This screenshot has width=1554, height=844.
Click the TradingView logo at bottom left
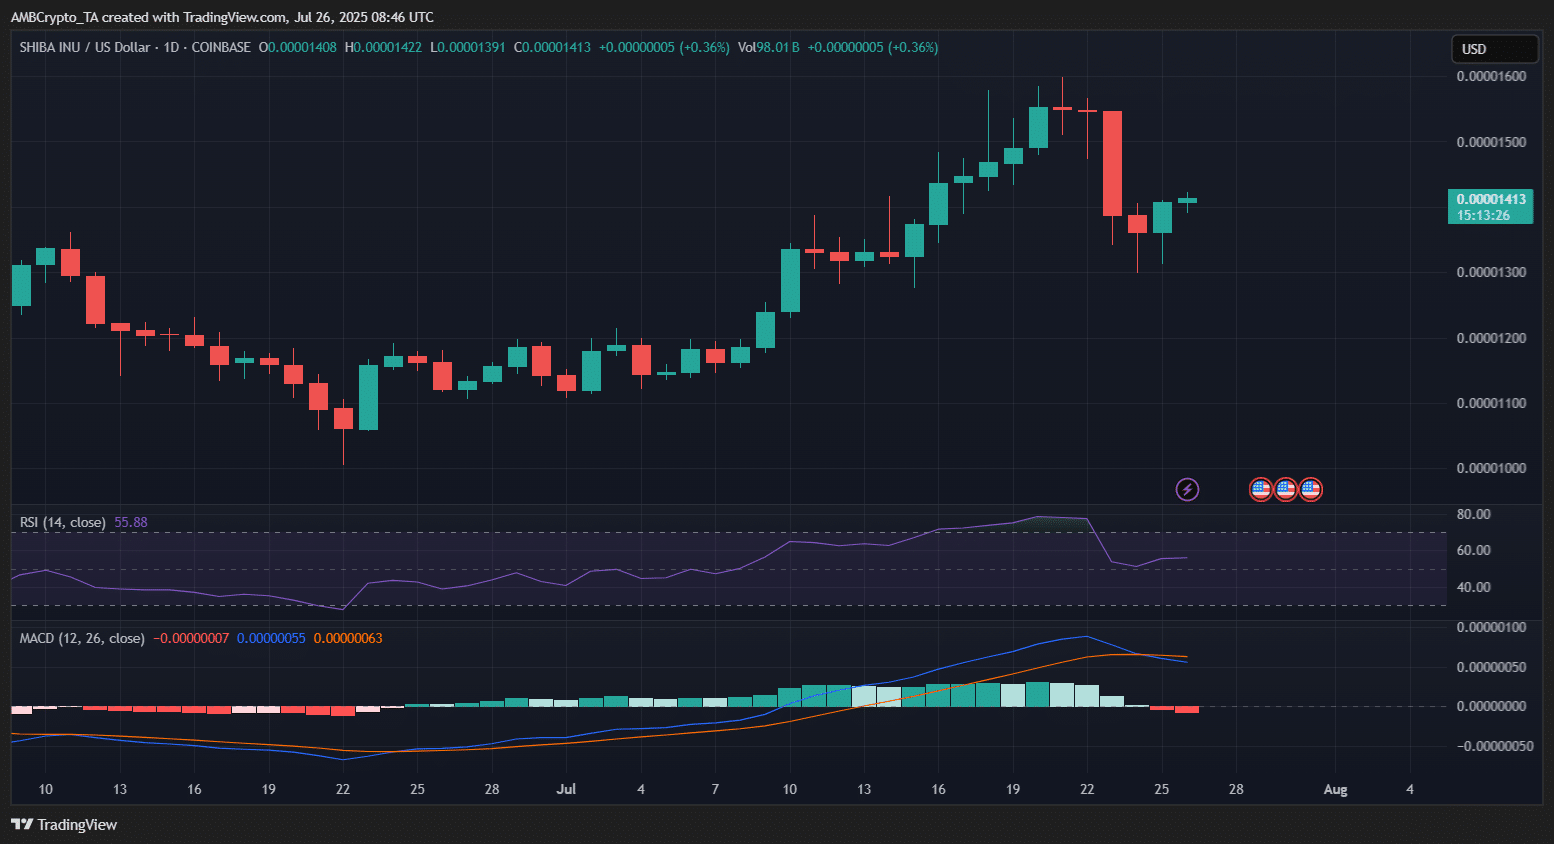click(x=64, y=825)
